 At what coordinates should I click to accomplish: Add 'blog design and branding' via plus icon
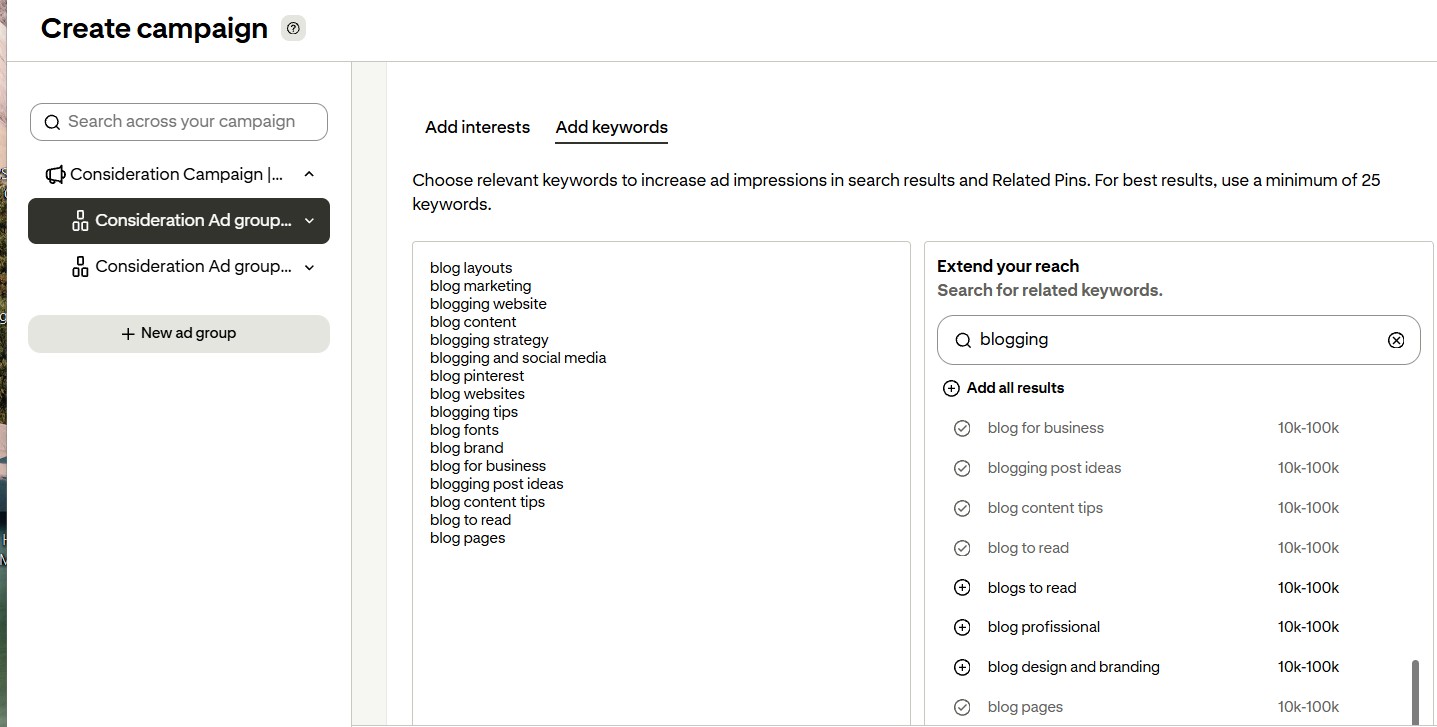pyautogui.click(x=962, y=667)
